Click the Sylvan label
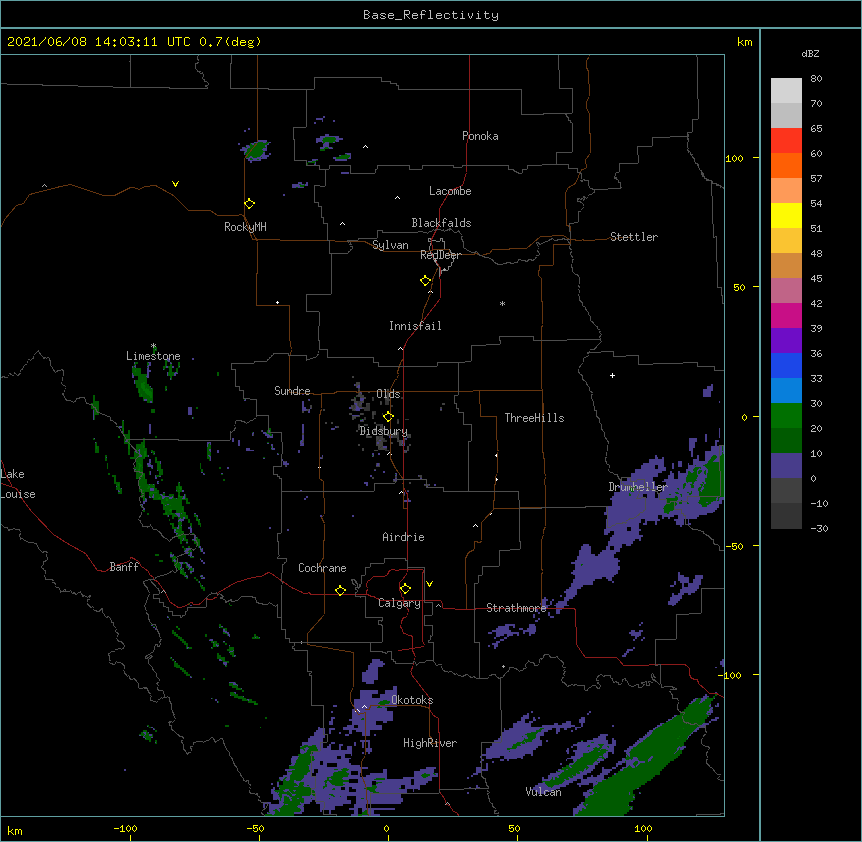Image resolution: width=862 pixels, height=842 pixels. coord(390,245)
